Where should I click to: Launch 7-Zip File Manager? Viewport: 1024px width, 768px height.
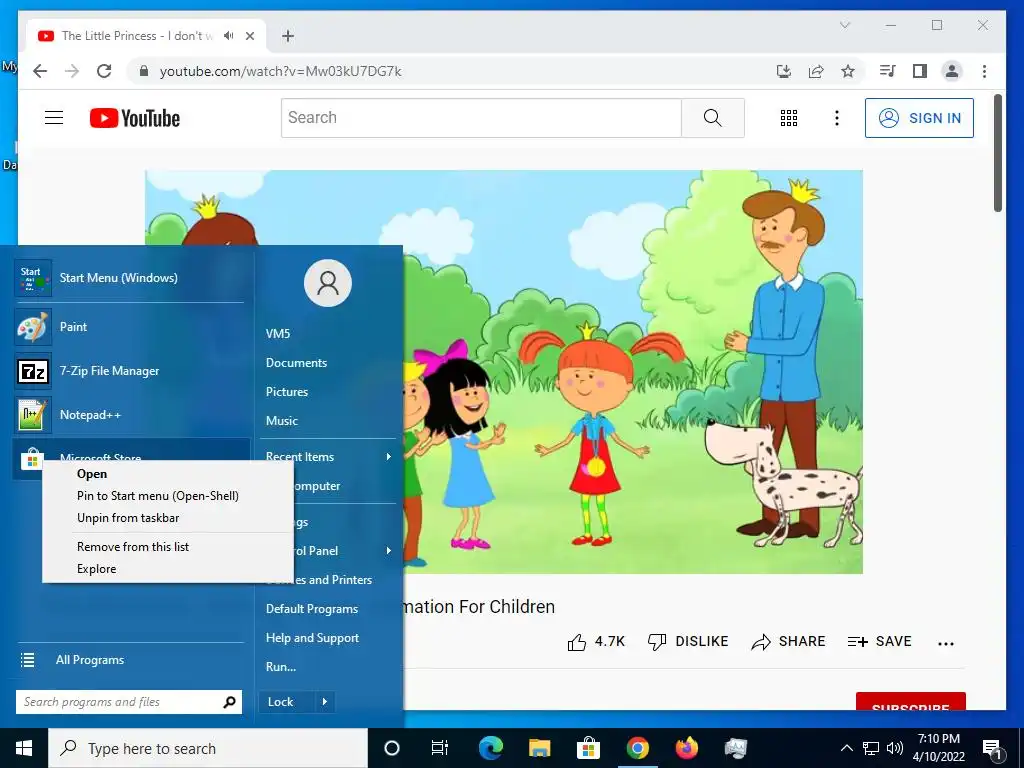pos(131,371)
